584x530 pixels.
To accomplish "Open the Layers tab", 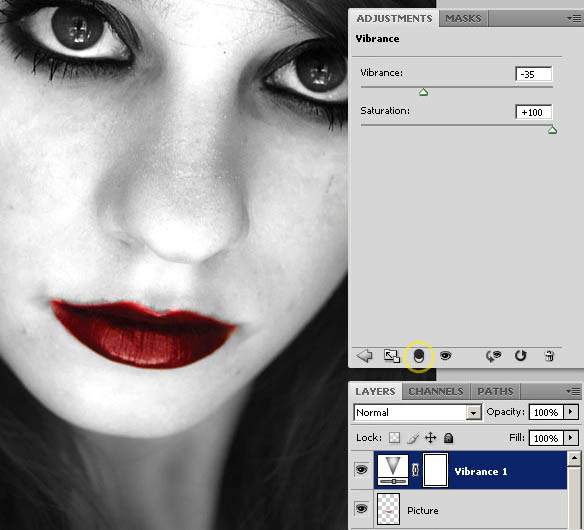I will tap(375, 391).
